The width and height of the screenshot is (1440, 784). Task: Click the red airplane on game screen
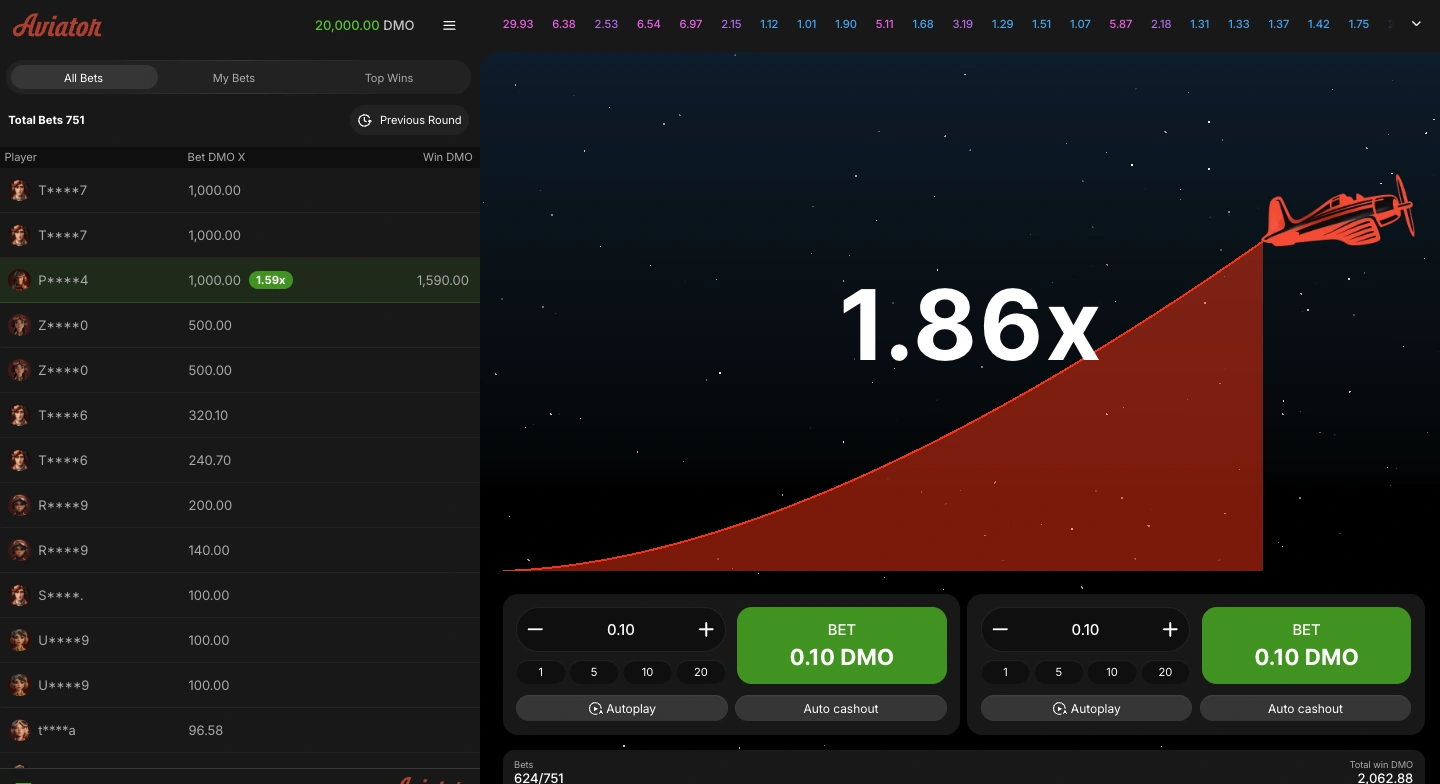(x=1339, y=213)
